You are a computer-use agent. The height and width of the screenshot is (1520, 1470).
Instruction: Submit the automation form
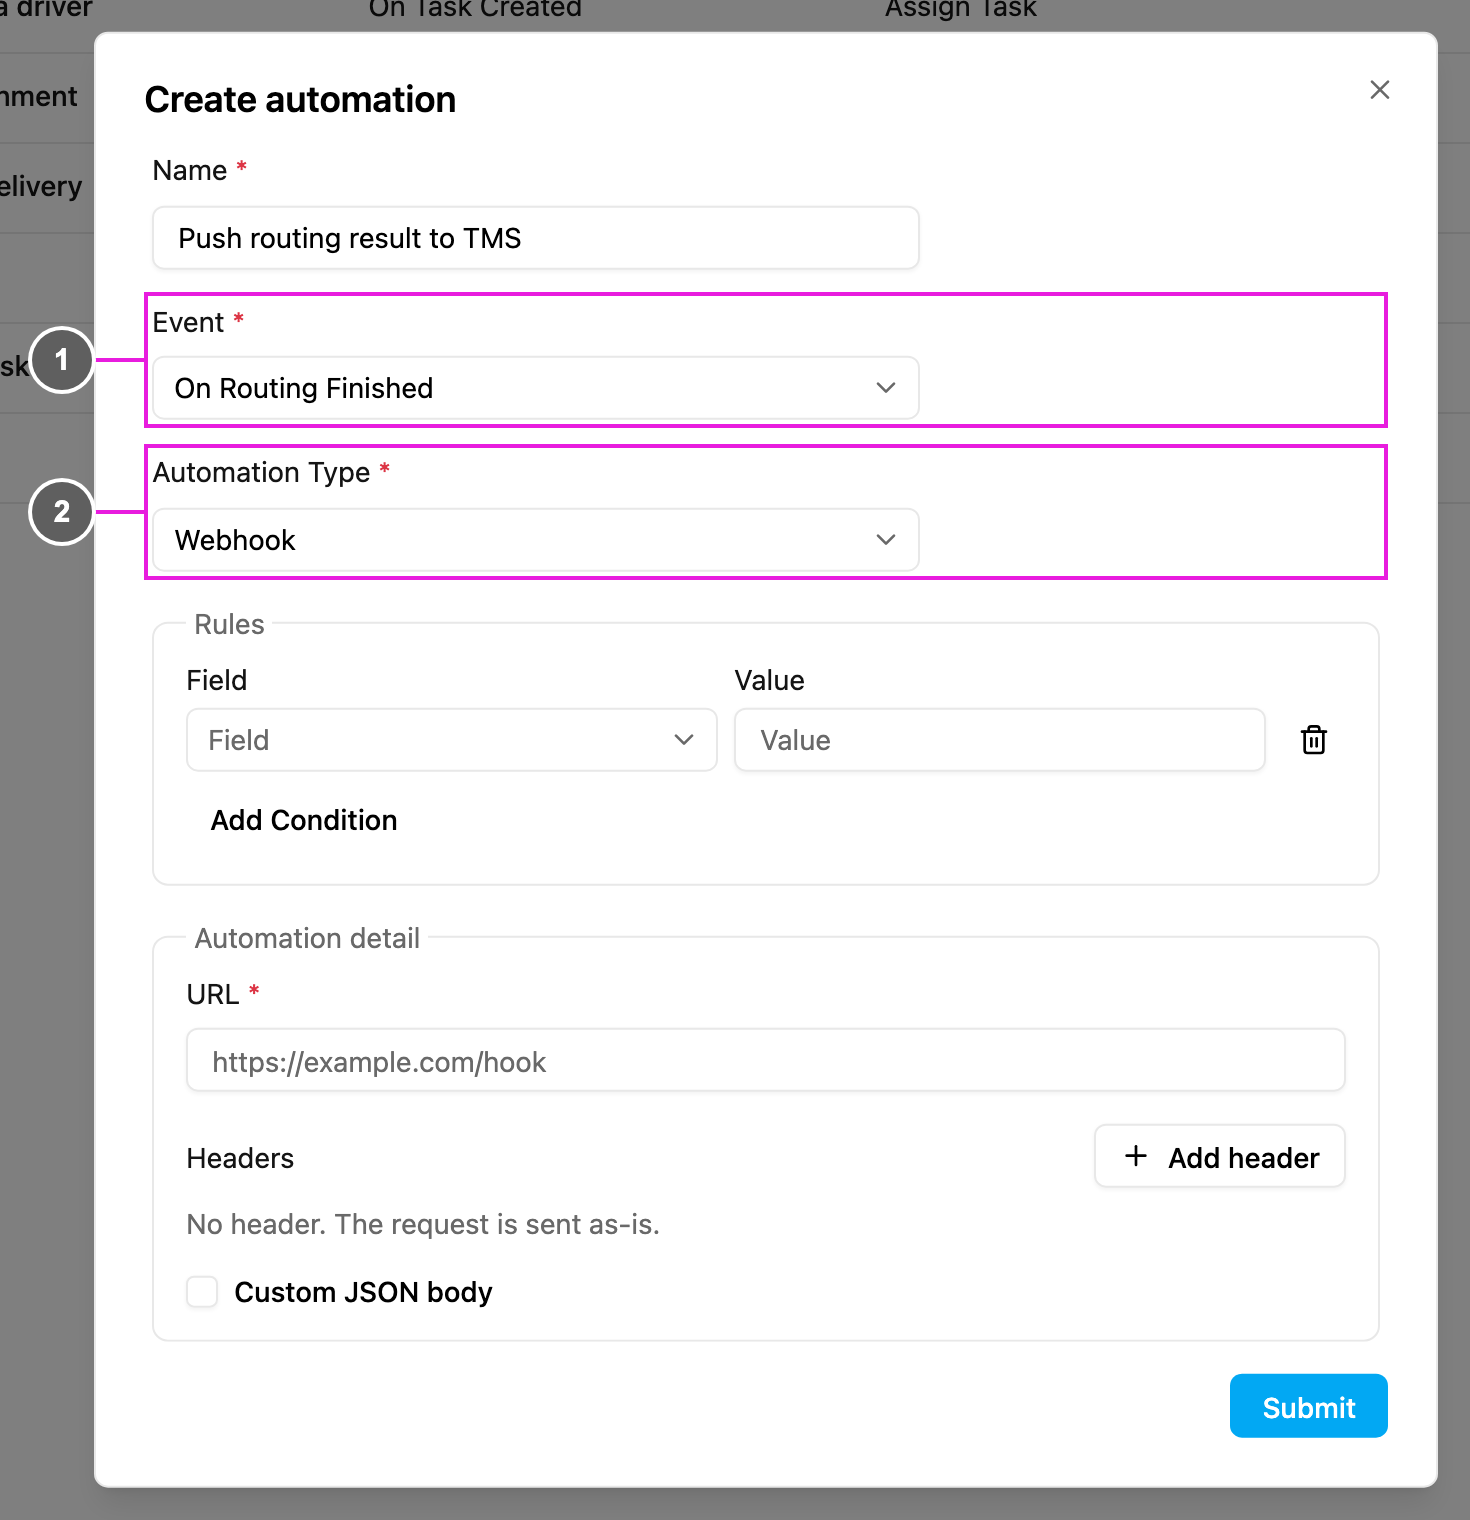point(1309,1406)
